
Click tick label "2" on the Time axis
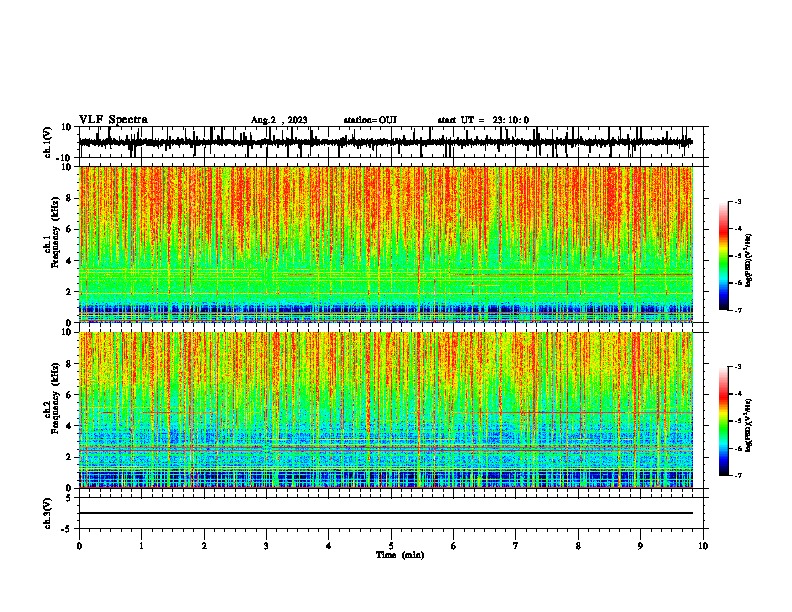pyautogui.click(x=204, y=546)
